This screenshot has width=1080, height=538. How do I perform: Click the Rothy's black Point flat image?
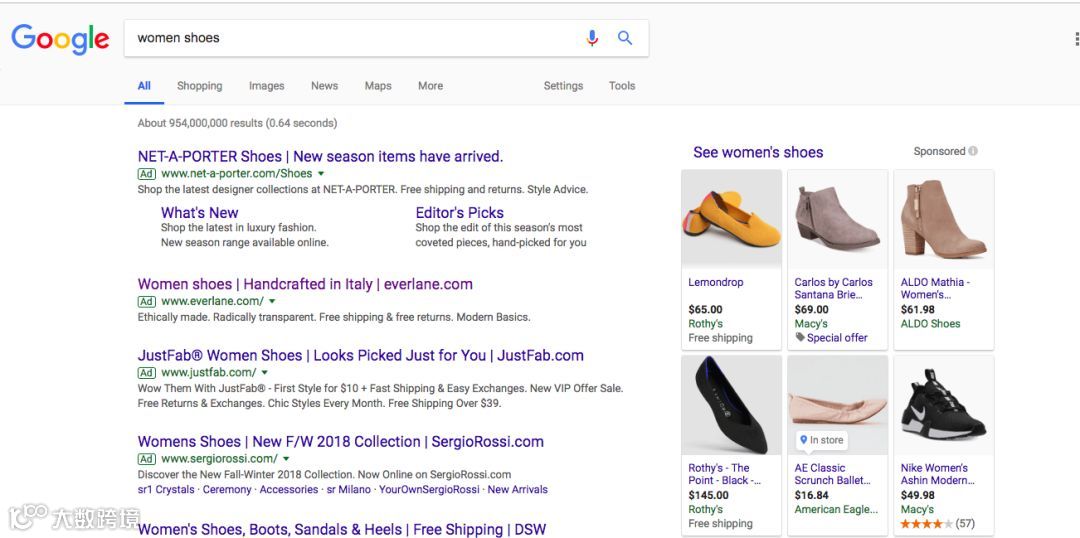(731, 405)
